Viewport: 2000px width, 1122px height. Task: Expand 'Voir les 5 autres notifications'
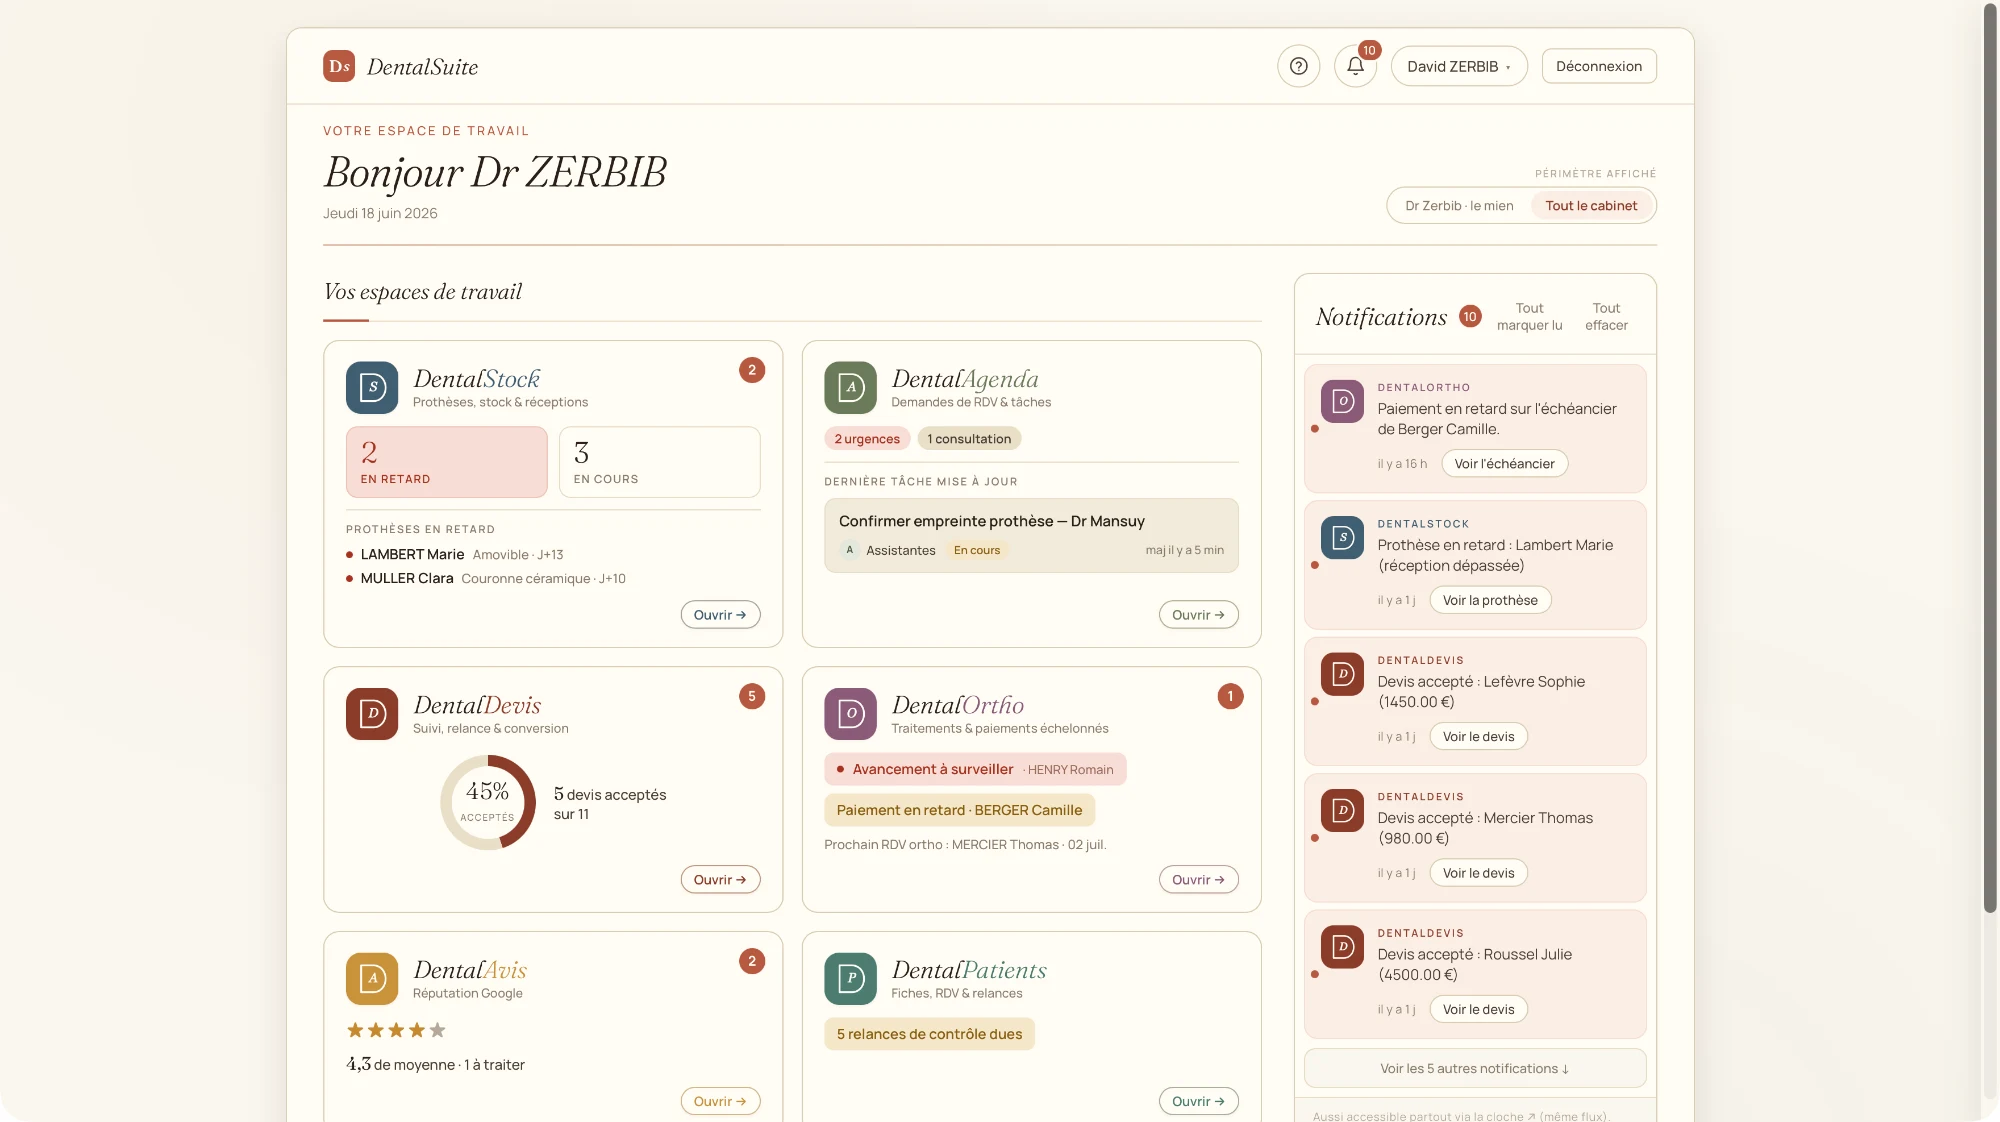1475,1068
